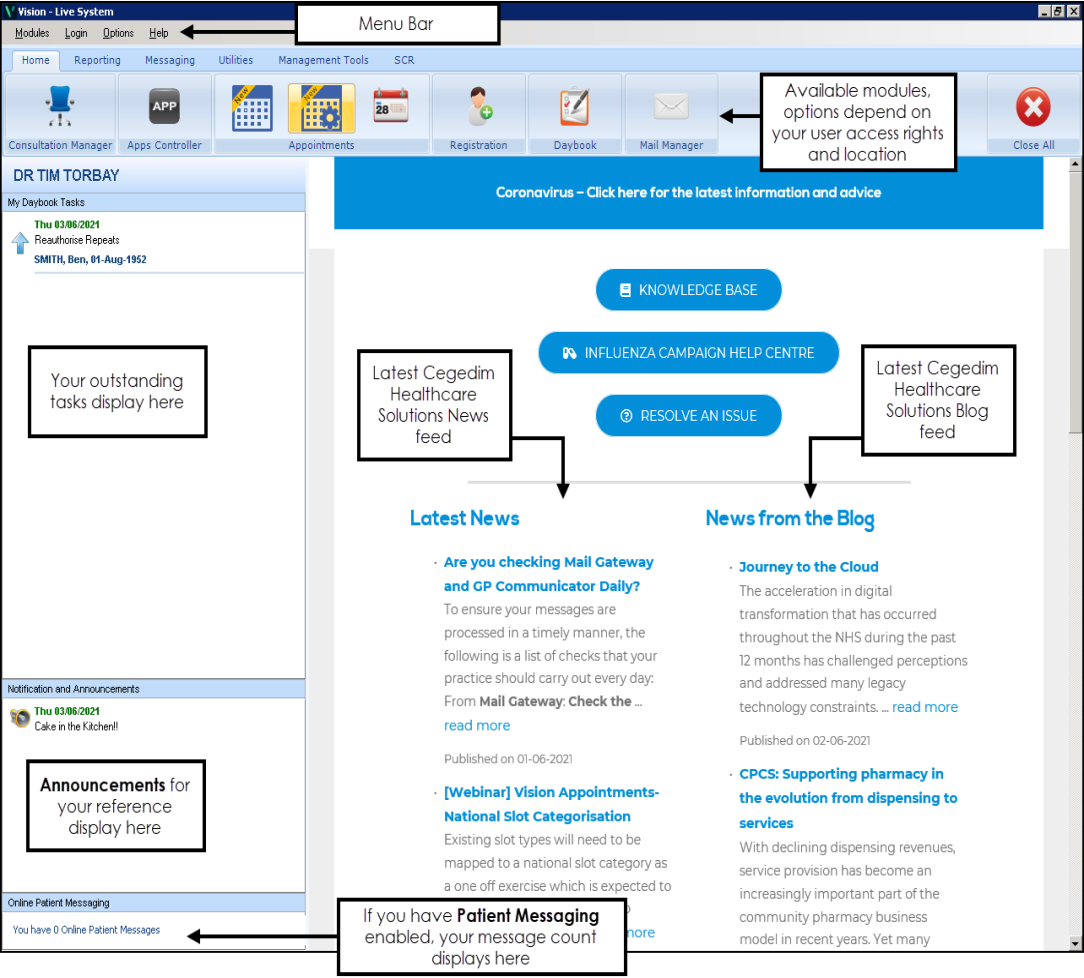
Task: Switch to the Messaging tab
Action: coord(170,60)
